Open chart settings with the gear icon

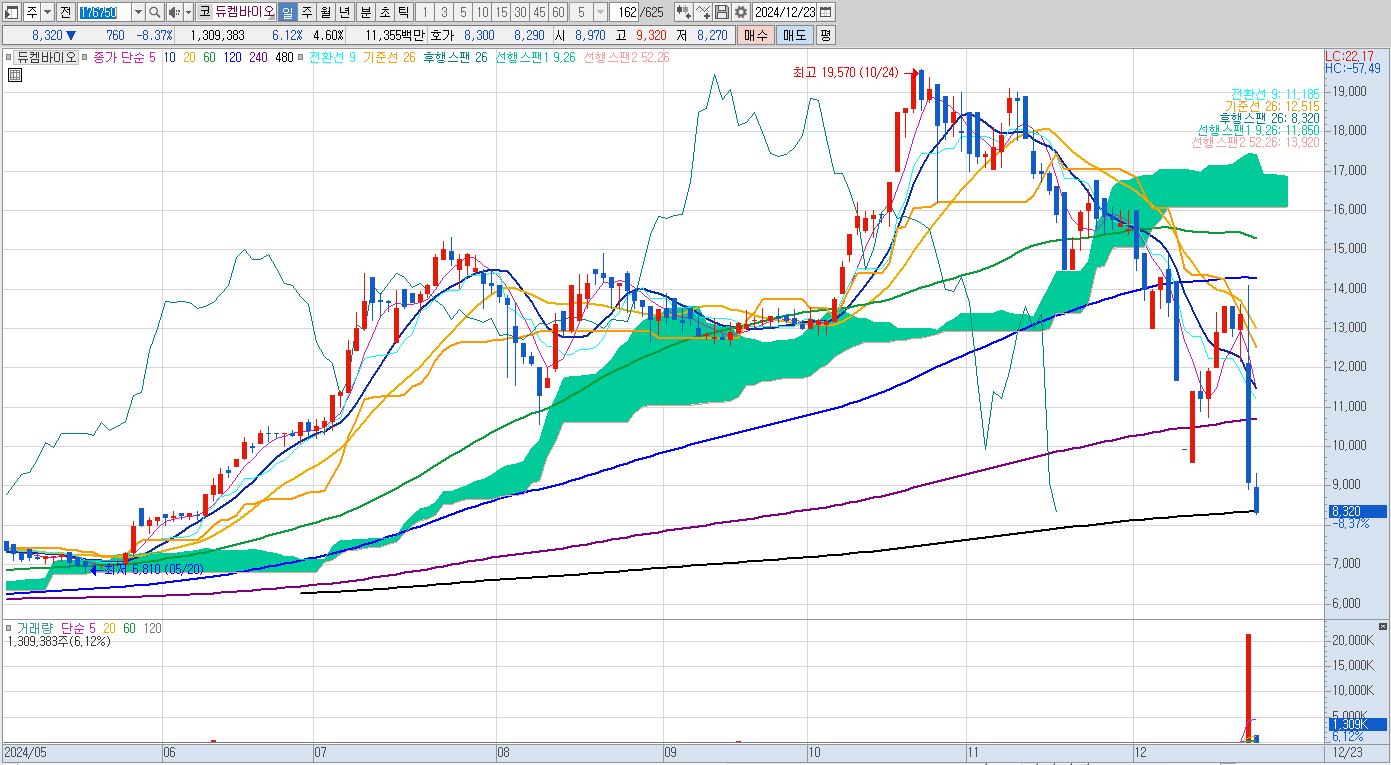(740, 12)
